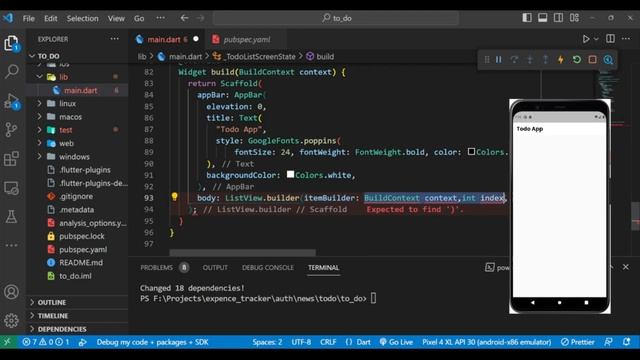Open Source Control view

11,130
